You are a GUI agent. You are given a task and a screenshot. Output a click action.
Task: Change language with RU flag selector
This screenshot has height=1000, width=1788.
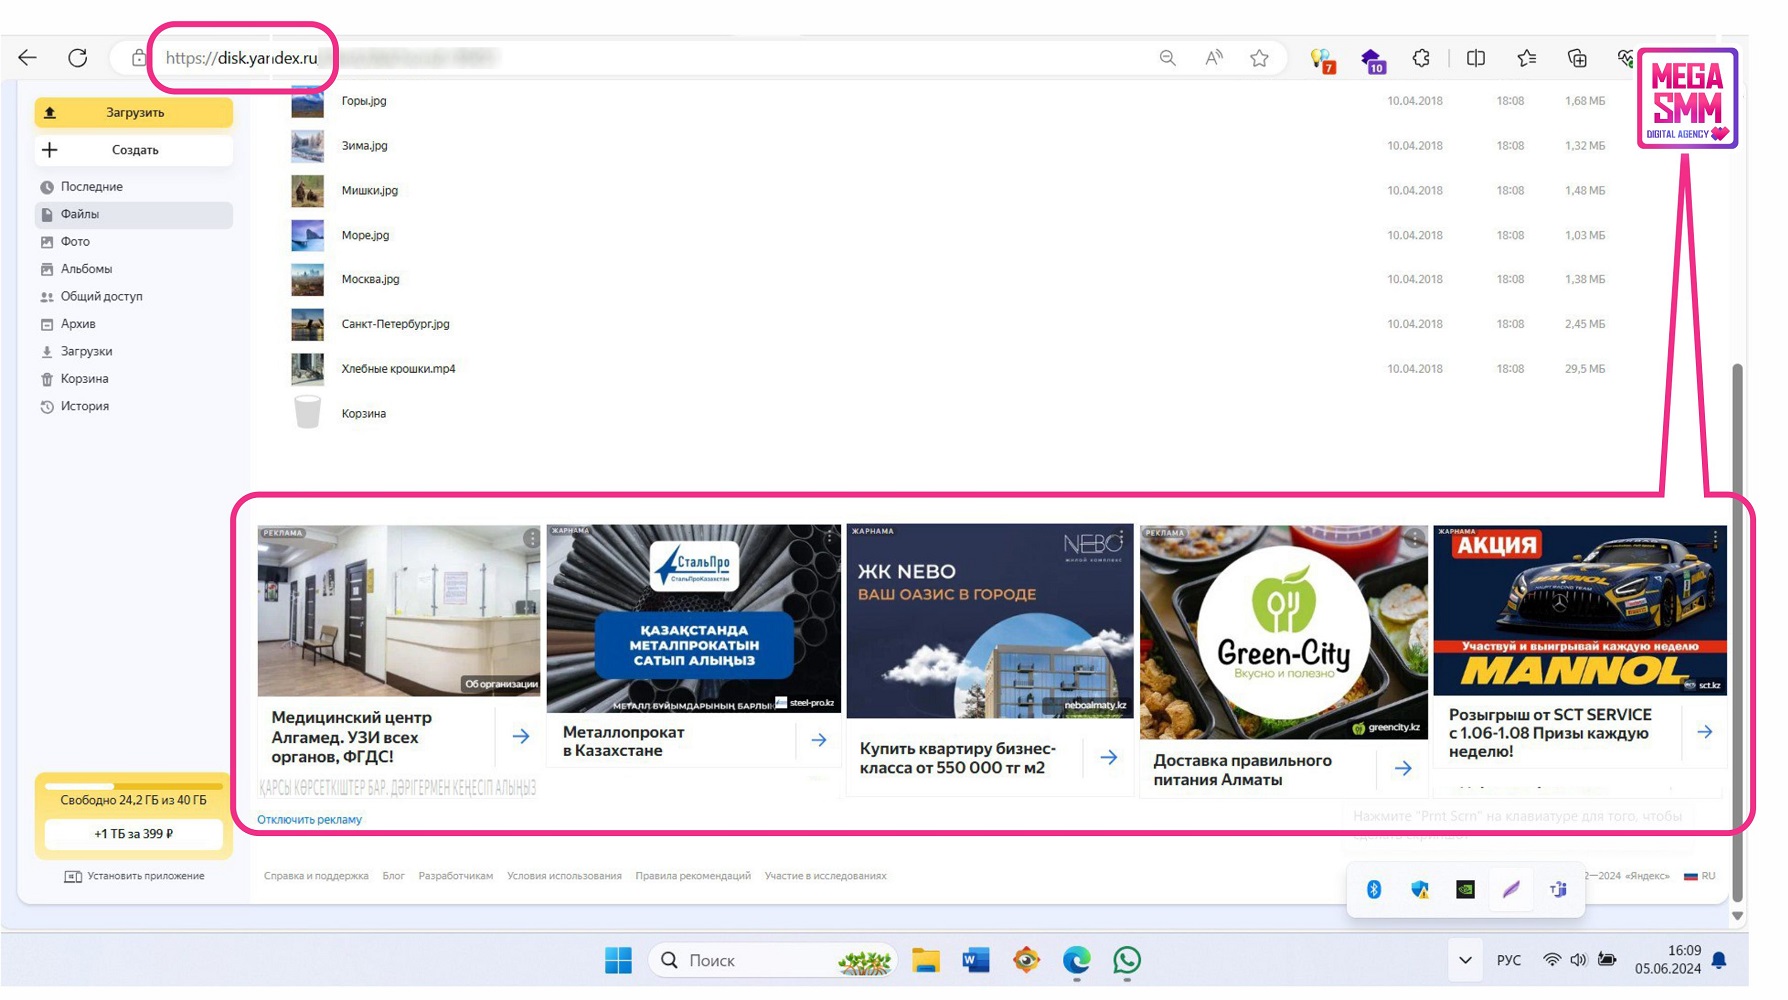(x=1700, y=877)
